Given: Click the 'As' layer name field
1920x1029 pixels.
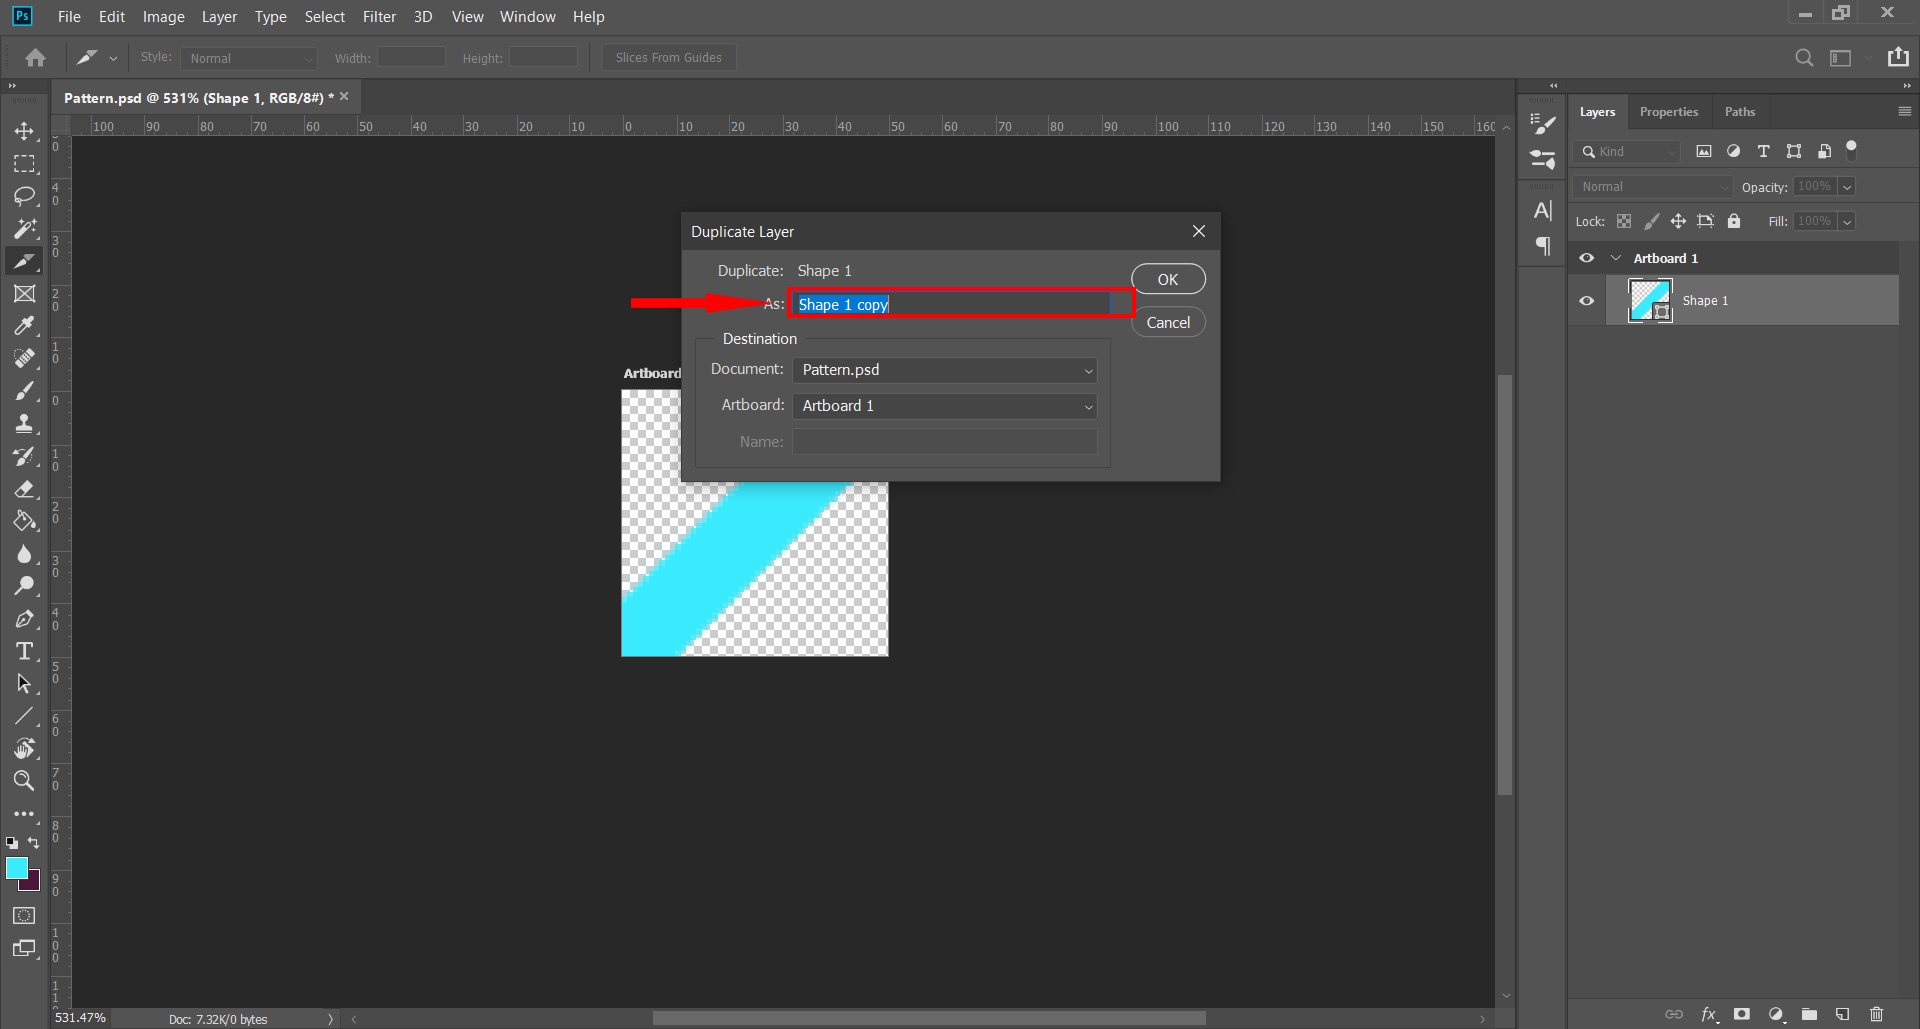Looking at the screenshot, I should click(x=960, y=304).
